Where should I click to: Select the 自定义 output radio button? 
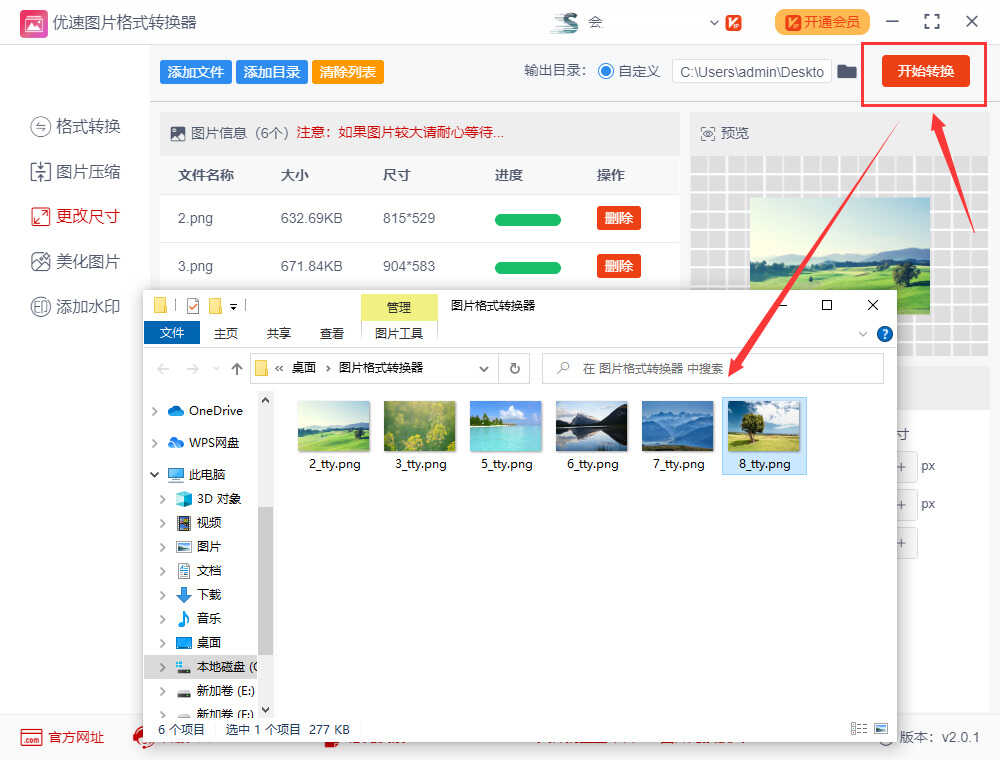click(x=606, y=71)
